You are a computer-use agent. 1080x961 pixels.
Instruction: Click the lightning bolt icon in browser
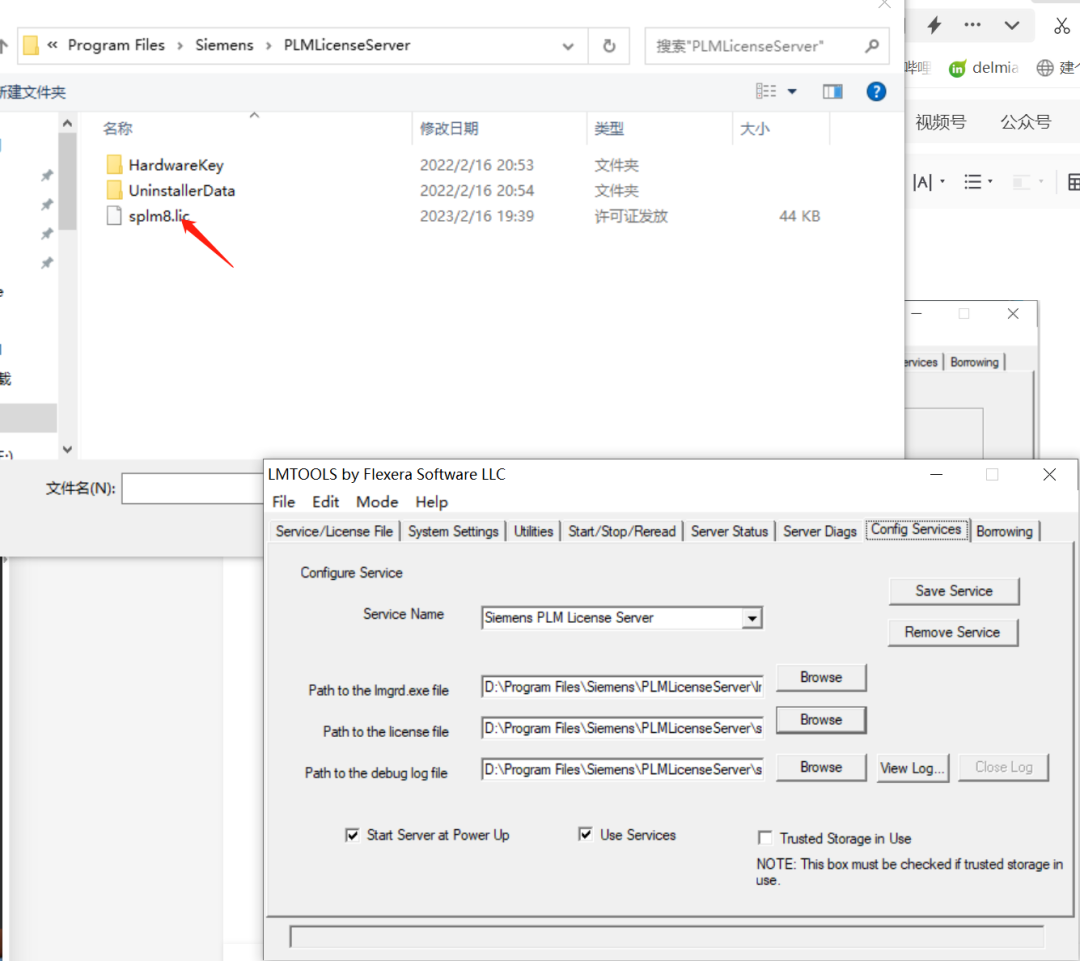(935, 25)
